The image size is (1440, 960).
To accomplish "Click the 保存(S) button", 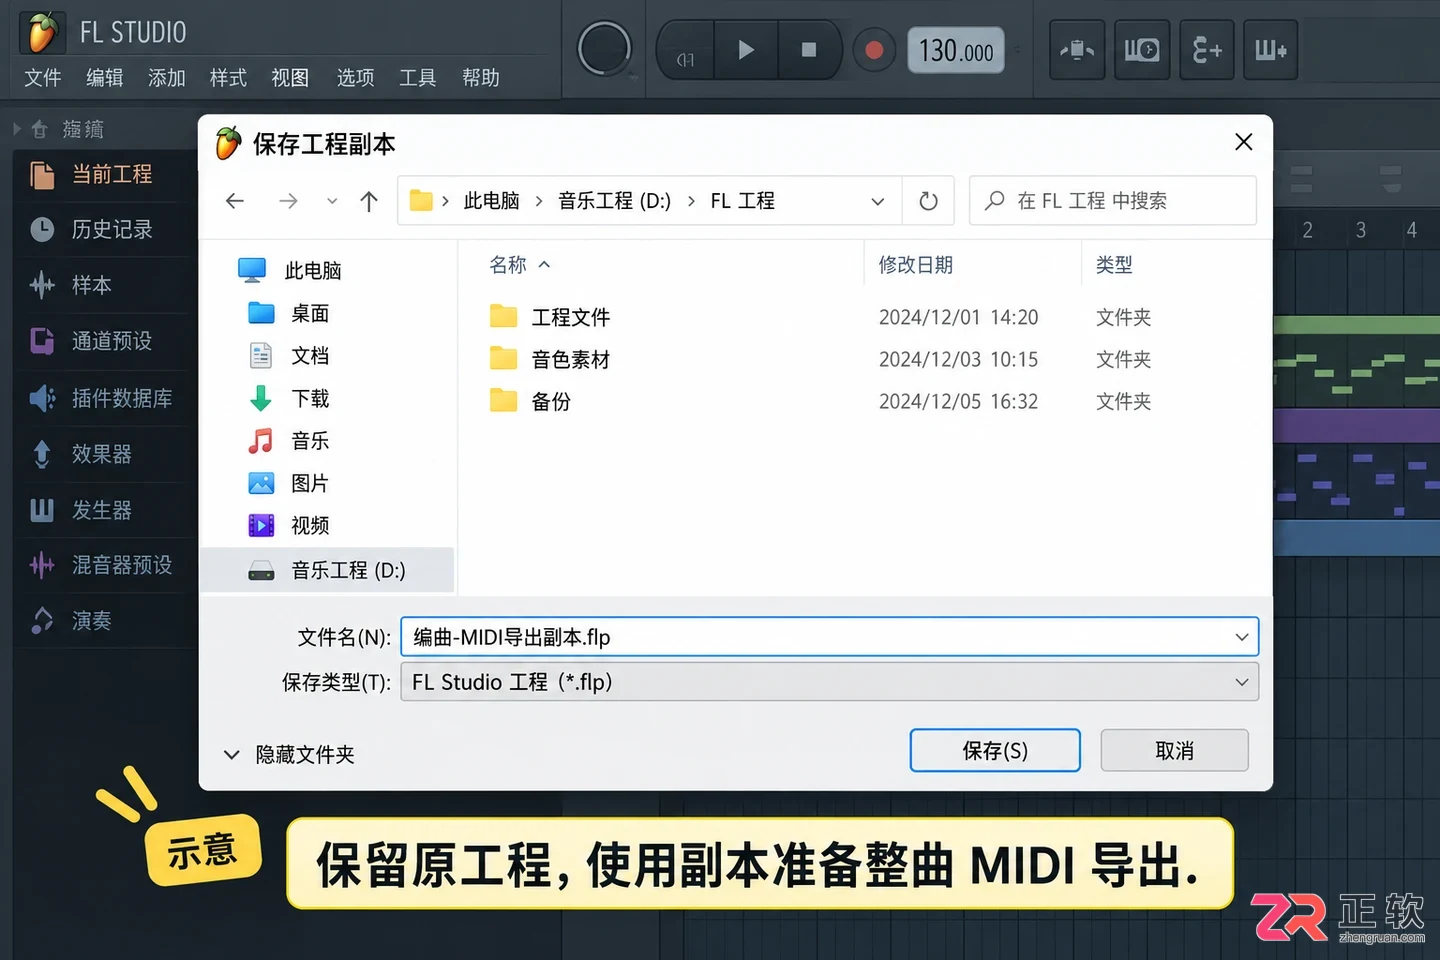I will [995, 750].
